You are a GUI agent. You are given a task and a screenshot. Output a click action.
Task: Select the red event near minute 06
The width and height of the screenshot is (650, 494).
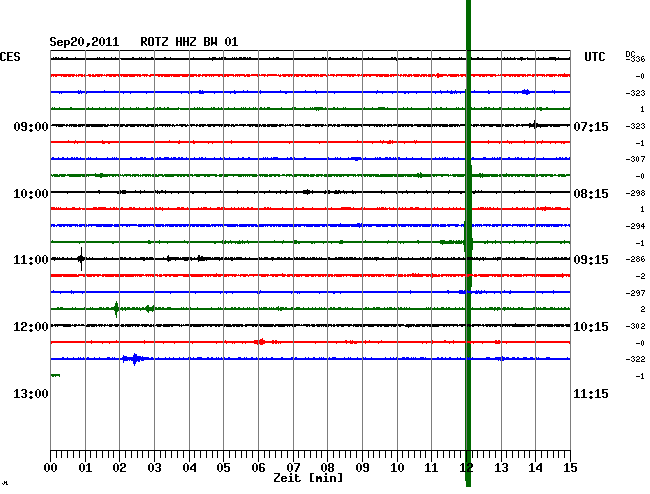260,342
